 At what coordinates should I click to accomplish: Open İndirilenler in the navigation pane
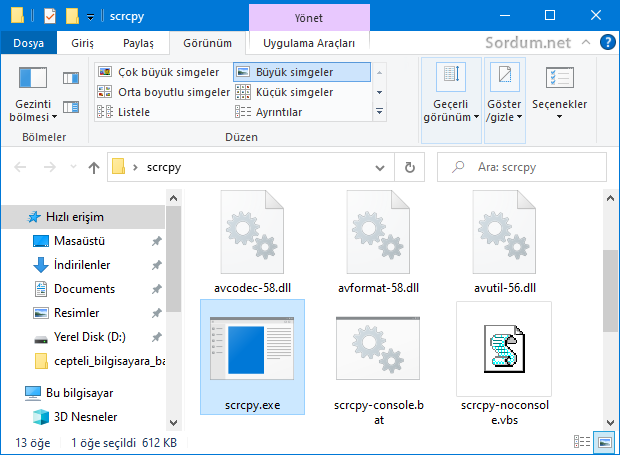click(82, 265)
